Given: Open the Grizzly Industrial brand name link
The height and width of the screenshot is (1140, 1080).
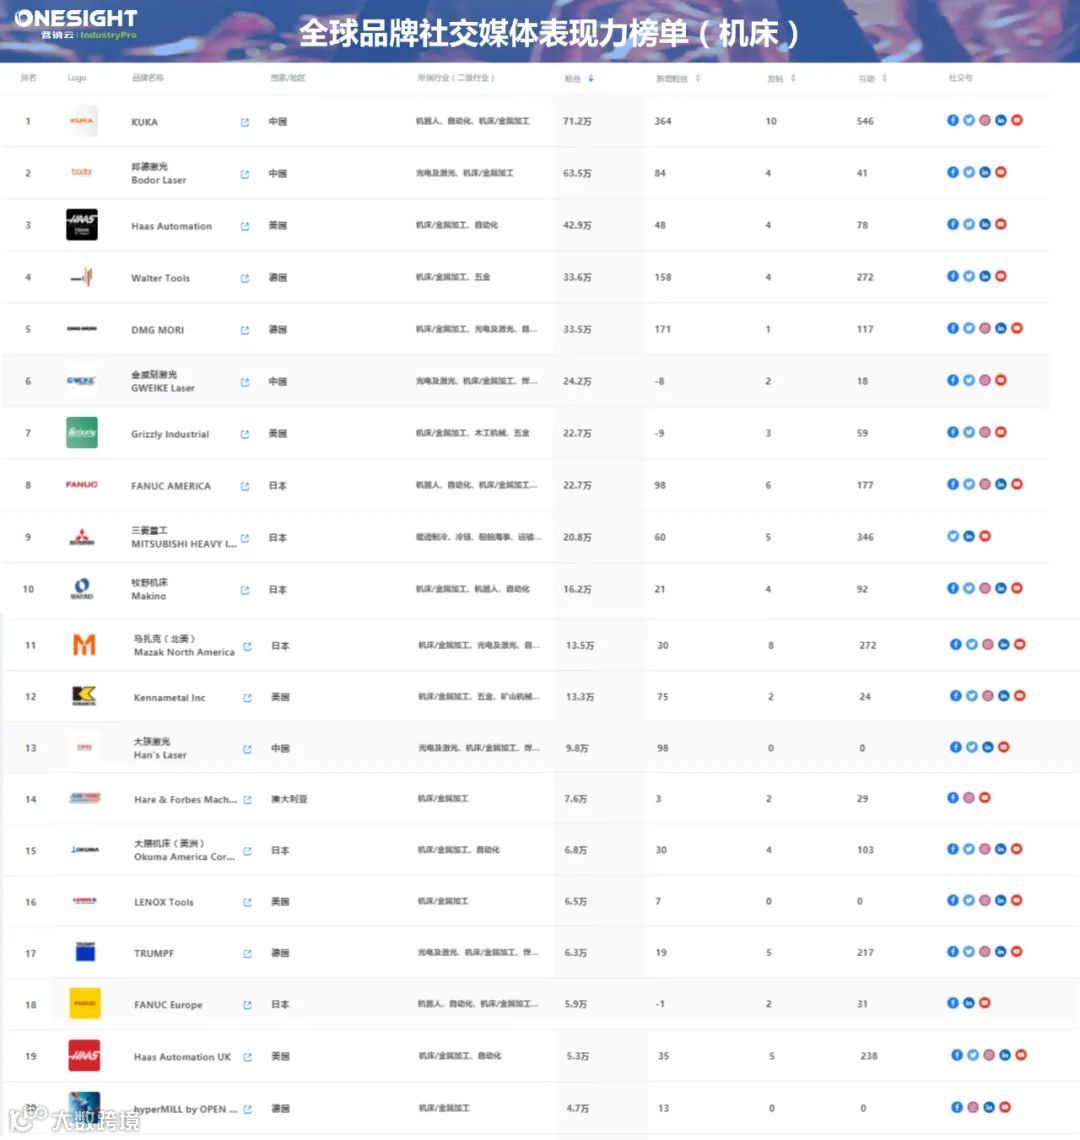Looking at the screenshot, I should (x=170, y=434).
